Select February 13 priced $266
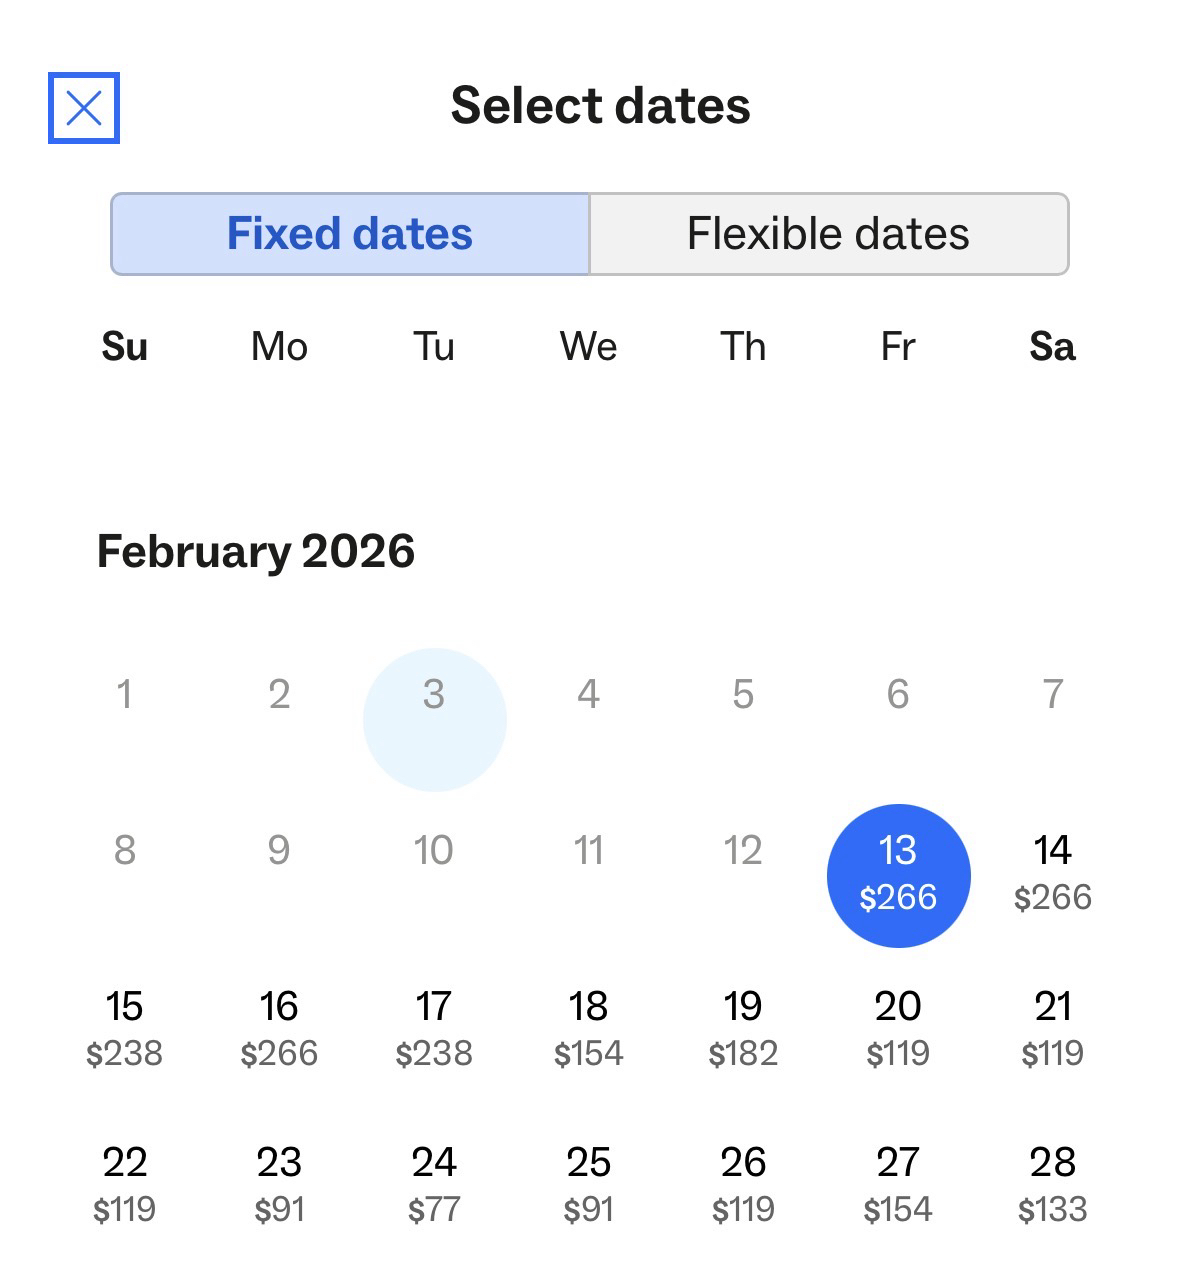Image resolution: width=1179 pixels, height=1278 pixels. tap(898, 875)
